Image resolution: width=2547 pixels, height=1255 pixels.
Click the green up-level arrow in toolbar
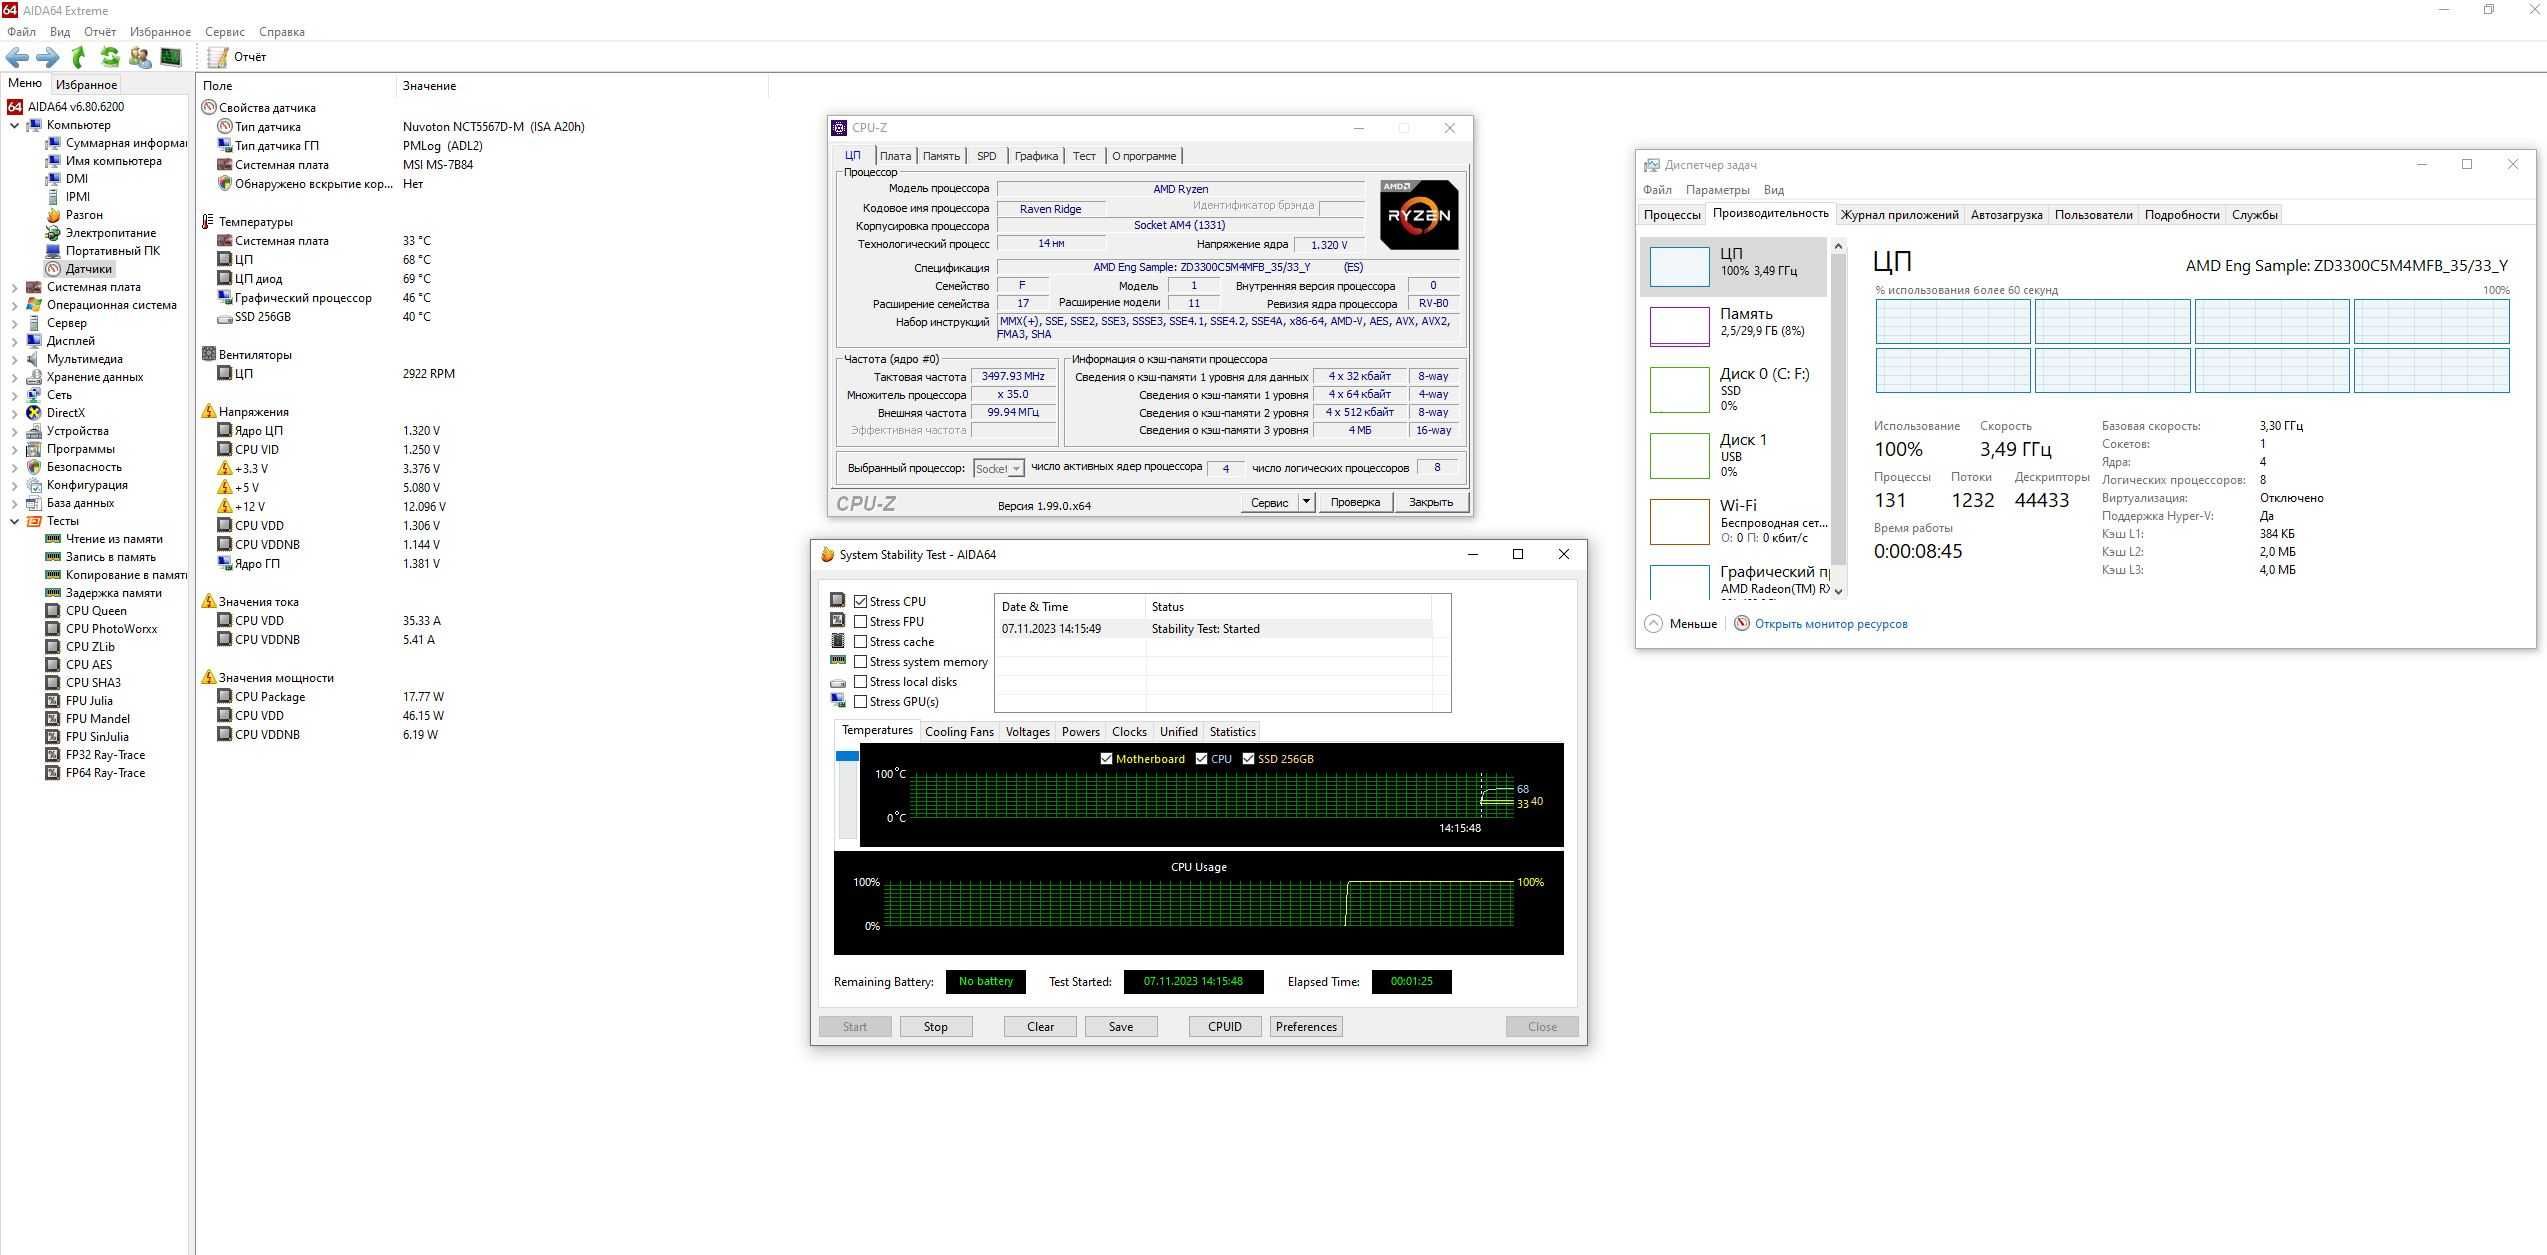tap(78, 57)
